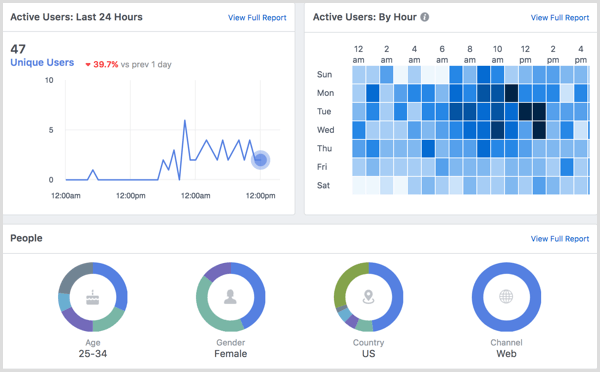Click the People section heading

coord(26,238)
